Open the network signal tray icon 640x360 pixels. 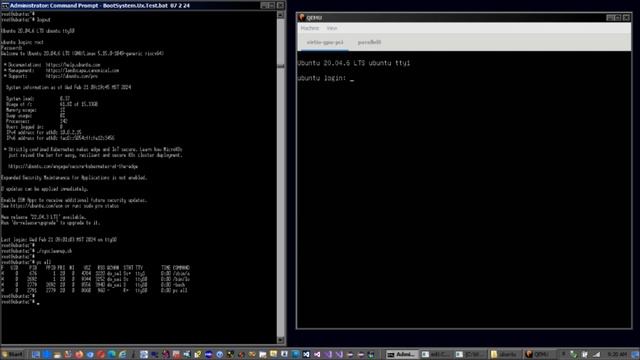(596, 354)
